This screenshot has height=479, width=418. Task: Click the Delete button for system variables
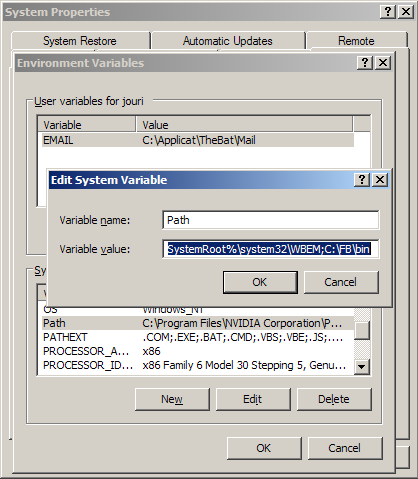(334, 399)
